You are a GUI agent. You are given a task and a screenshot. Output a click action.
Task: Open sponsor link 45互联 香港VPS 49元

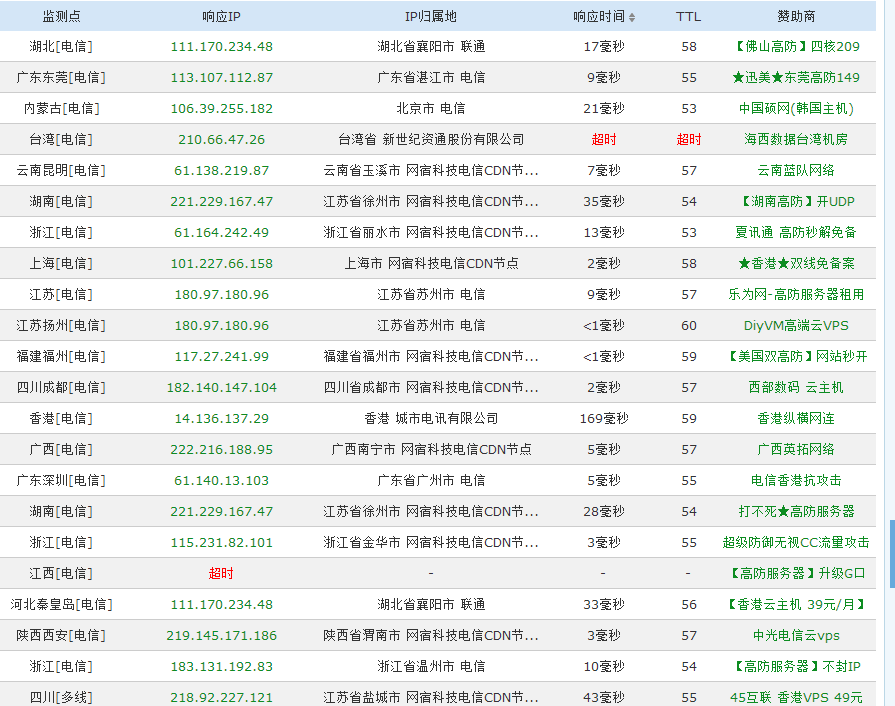pyautogui.click(x=796, y=697)
